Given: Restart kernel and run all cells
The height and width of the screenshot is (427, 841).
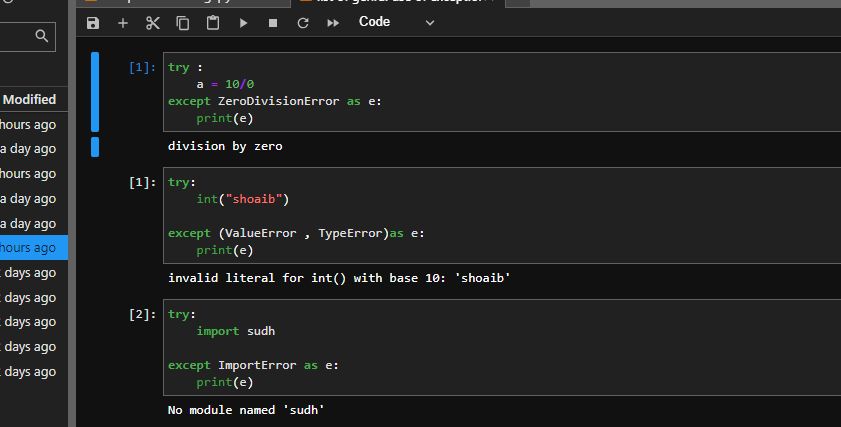Looking at the screenshot, I should point(333,22).
